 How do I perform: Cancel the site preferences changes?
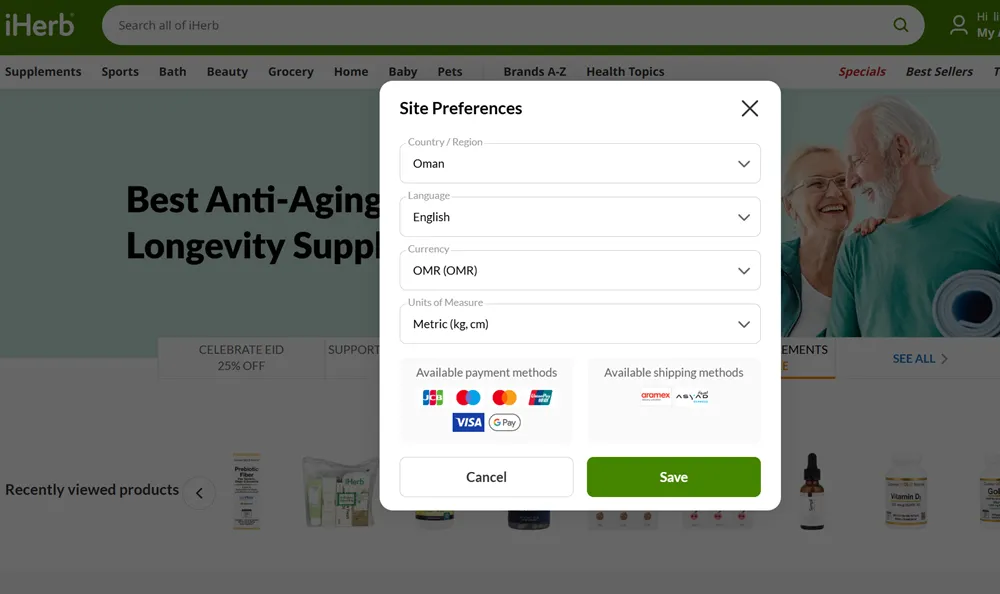point(486,477)
